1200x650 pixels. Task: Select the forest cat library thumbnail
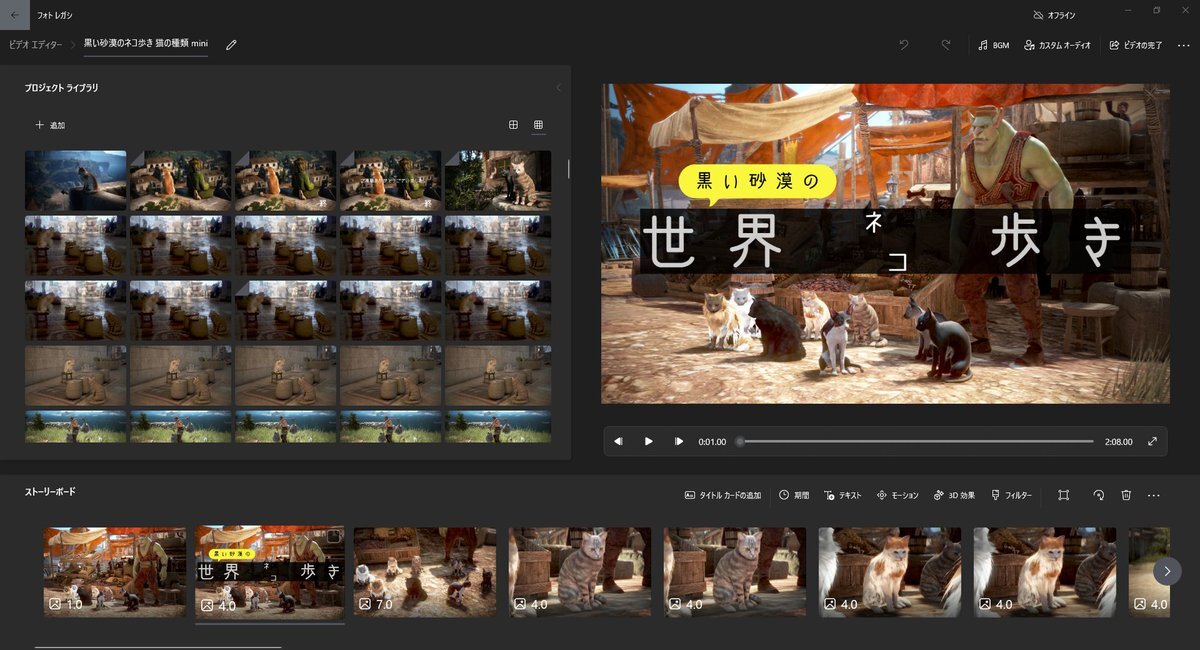click(498, 180)
